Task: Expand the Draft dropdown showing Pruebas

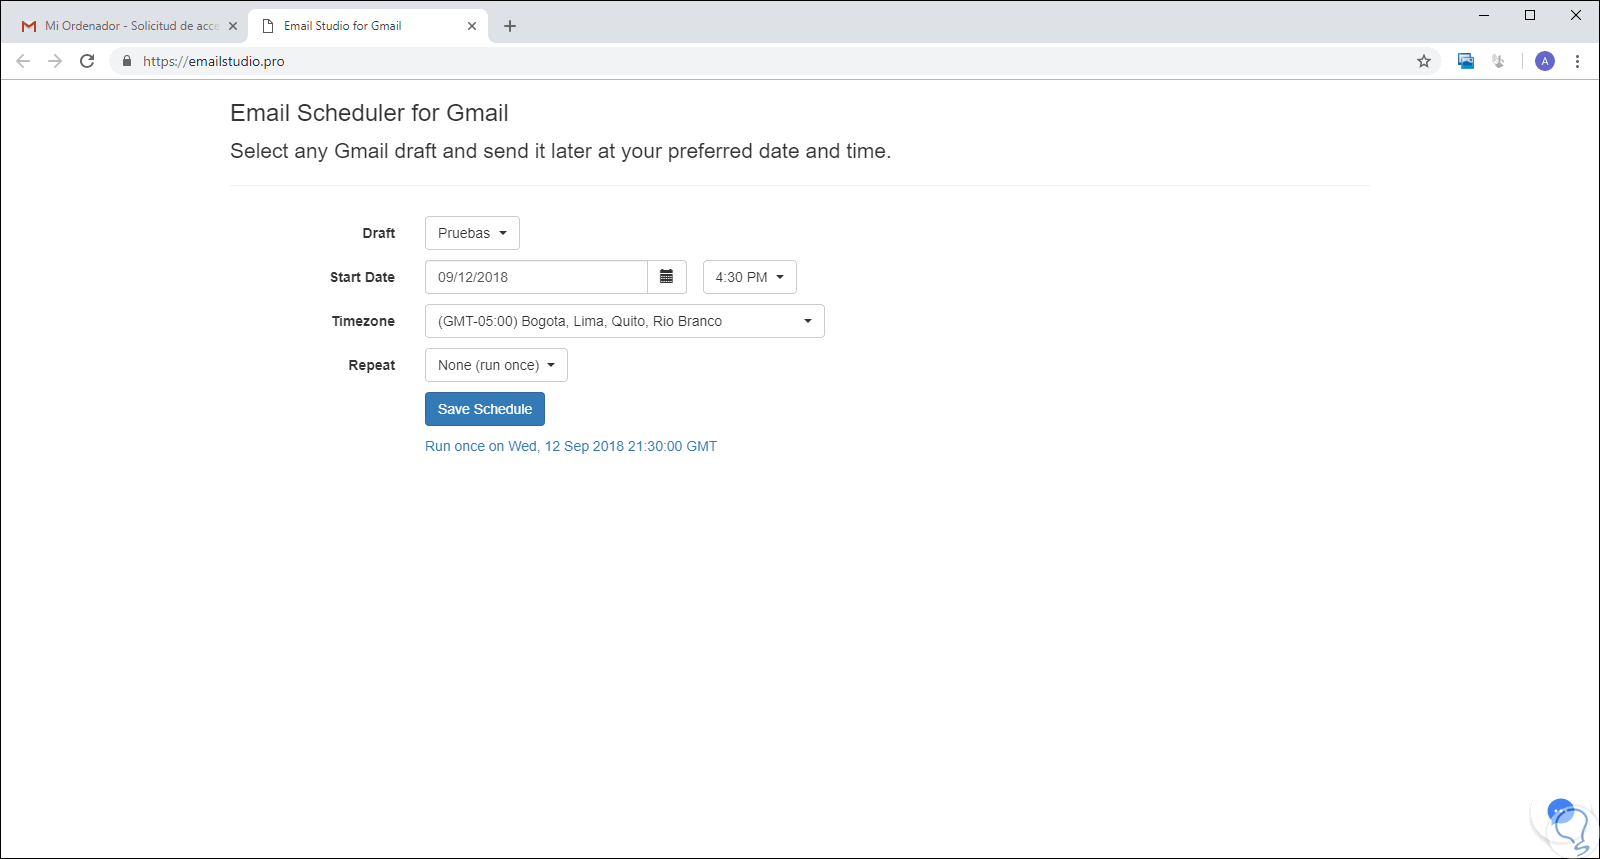Action: (472, 233)
